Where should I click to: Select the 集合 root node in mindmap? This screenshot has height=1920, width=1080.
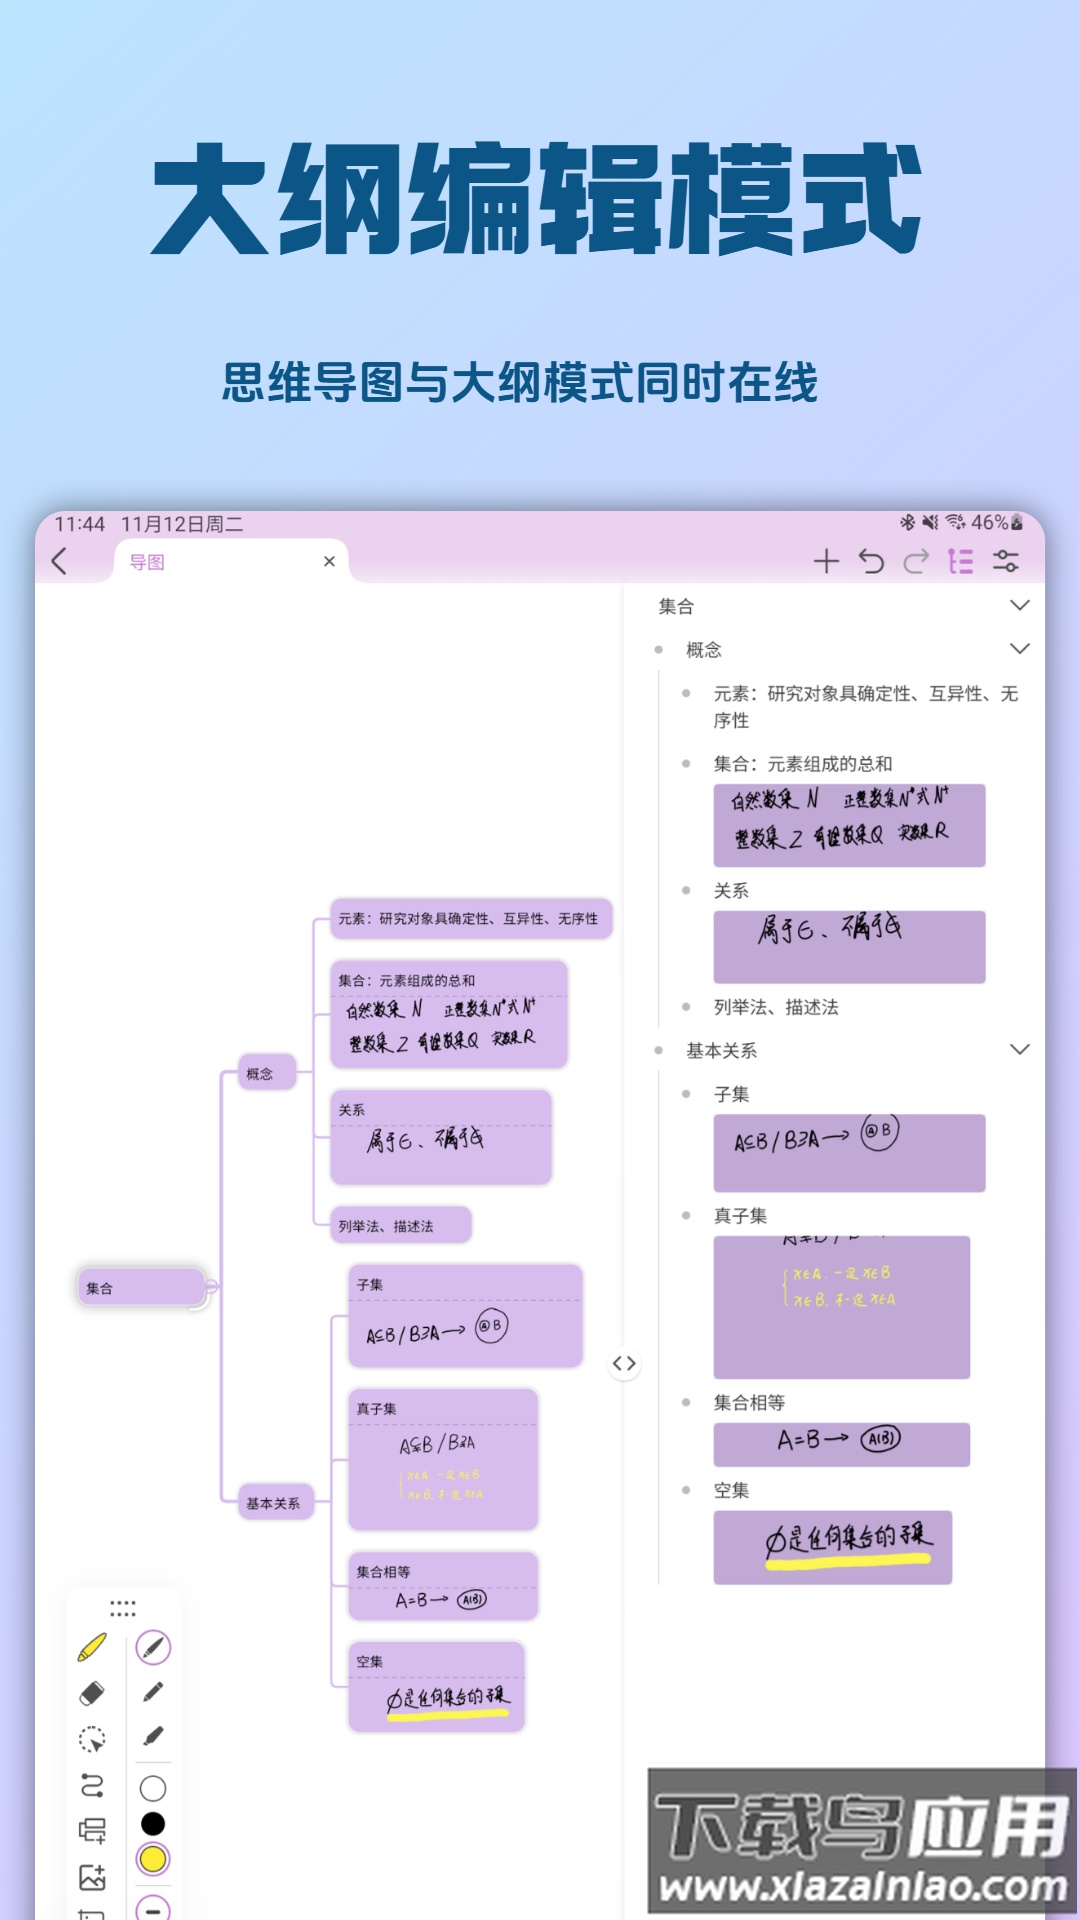(142, 1288)
